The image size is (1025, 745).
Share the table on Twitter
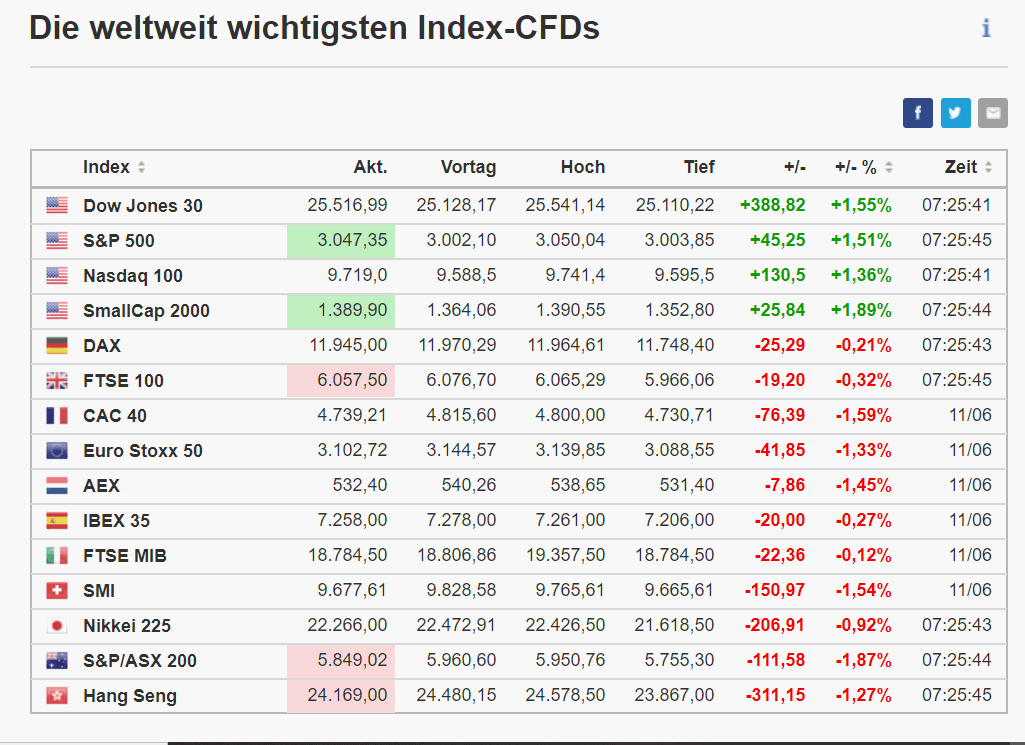point(955,113)
